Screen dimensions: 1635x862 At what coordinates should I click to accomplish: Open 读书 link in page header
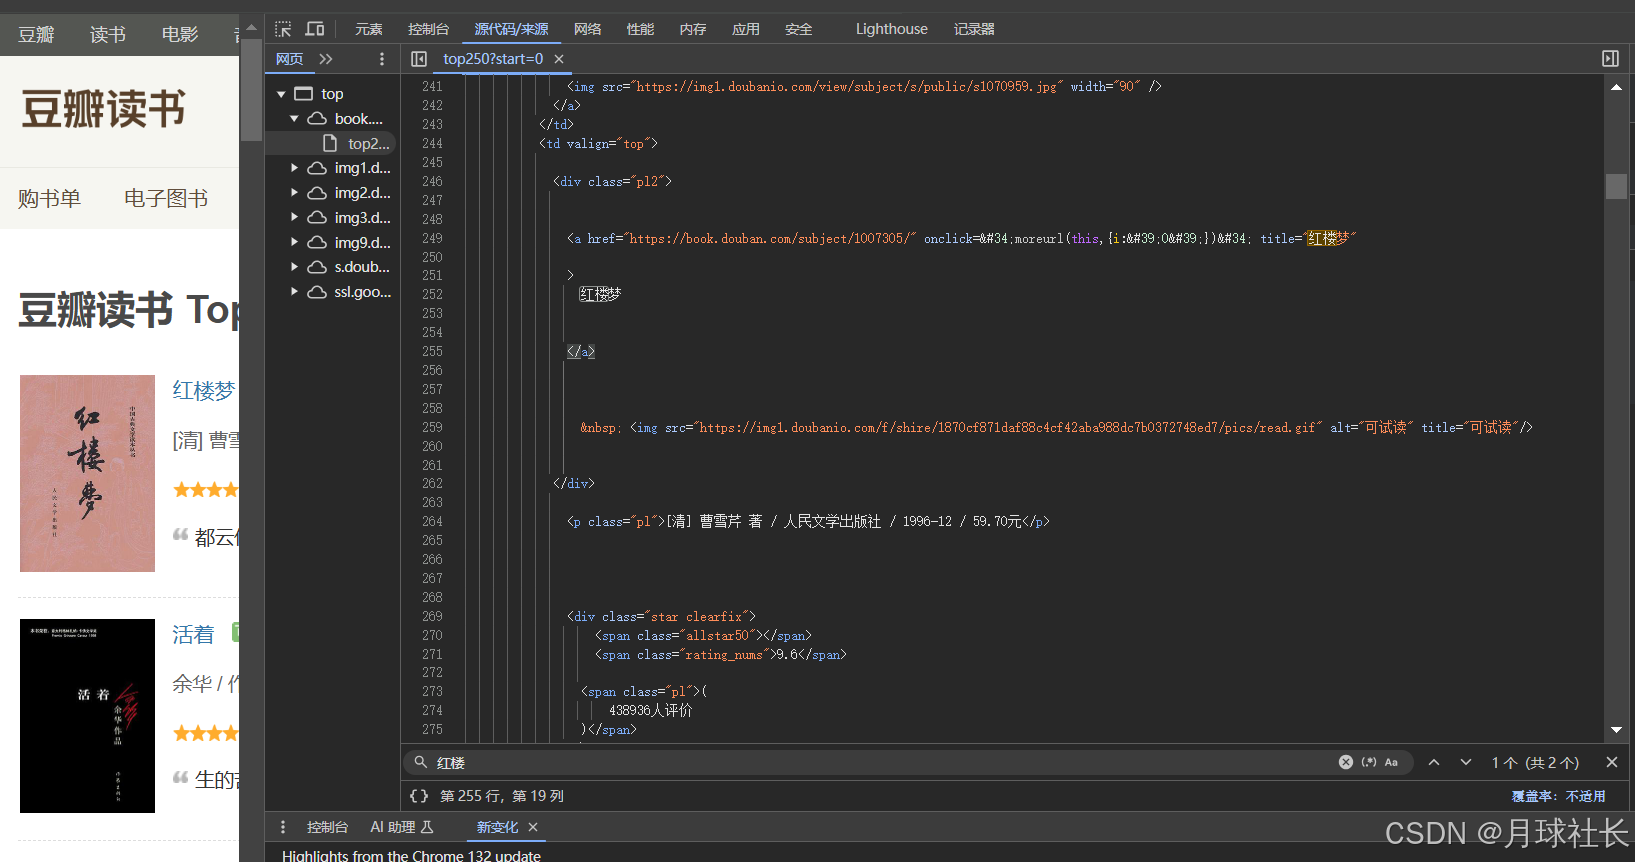tap(108, 35)
